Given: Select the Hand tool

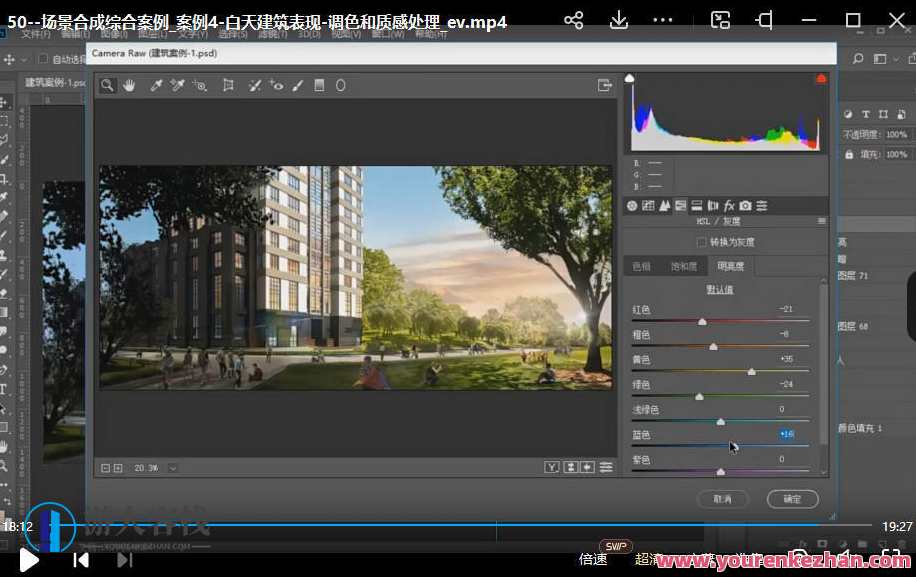Looking at the screenshot, I should coord(129,85).
